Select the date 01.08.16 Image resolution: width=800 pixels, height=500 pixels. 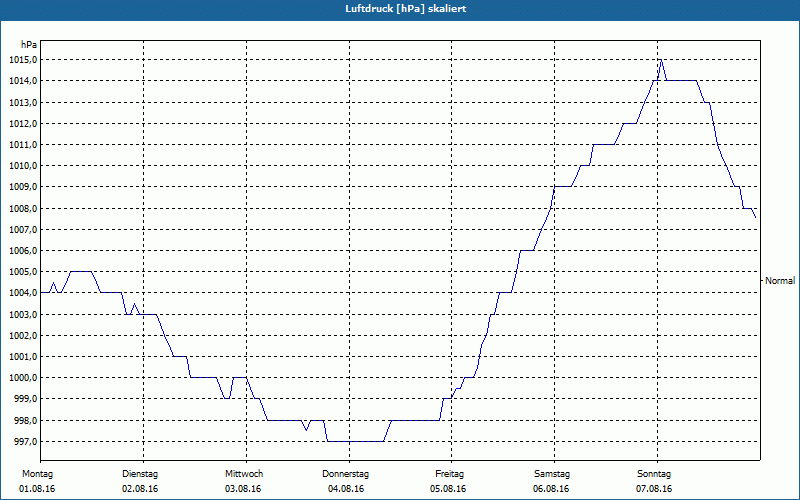[x=37, y=489]
